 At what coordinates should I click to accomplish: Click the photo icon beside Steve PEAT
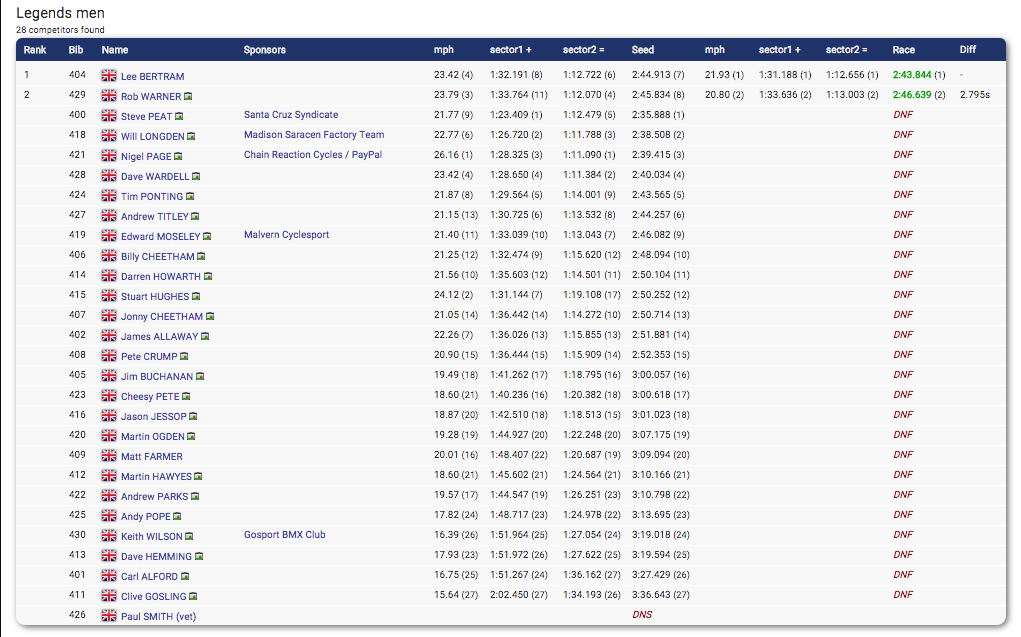(x=179, y=117)
